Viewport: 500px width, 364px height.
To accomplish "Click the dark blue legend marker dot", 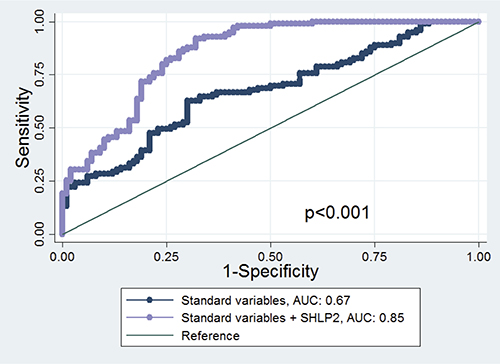I will coord(149,300).
